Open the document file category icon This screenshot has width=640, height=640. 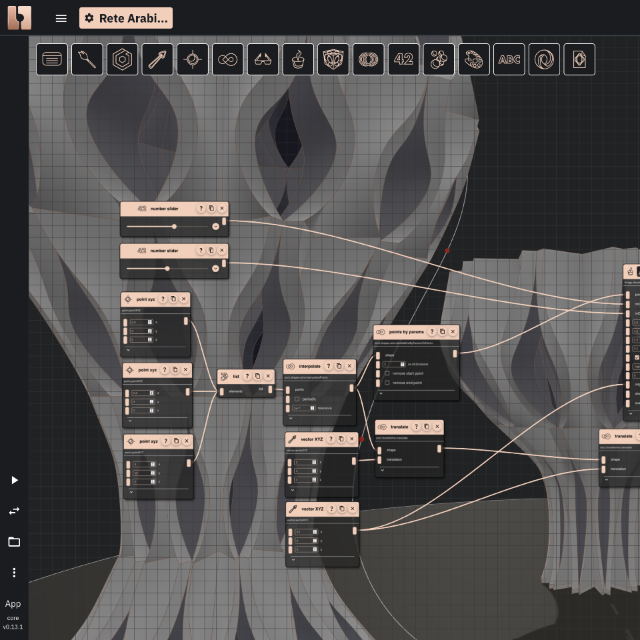click(x=579, y=59)
